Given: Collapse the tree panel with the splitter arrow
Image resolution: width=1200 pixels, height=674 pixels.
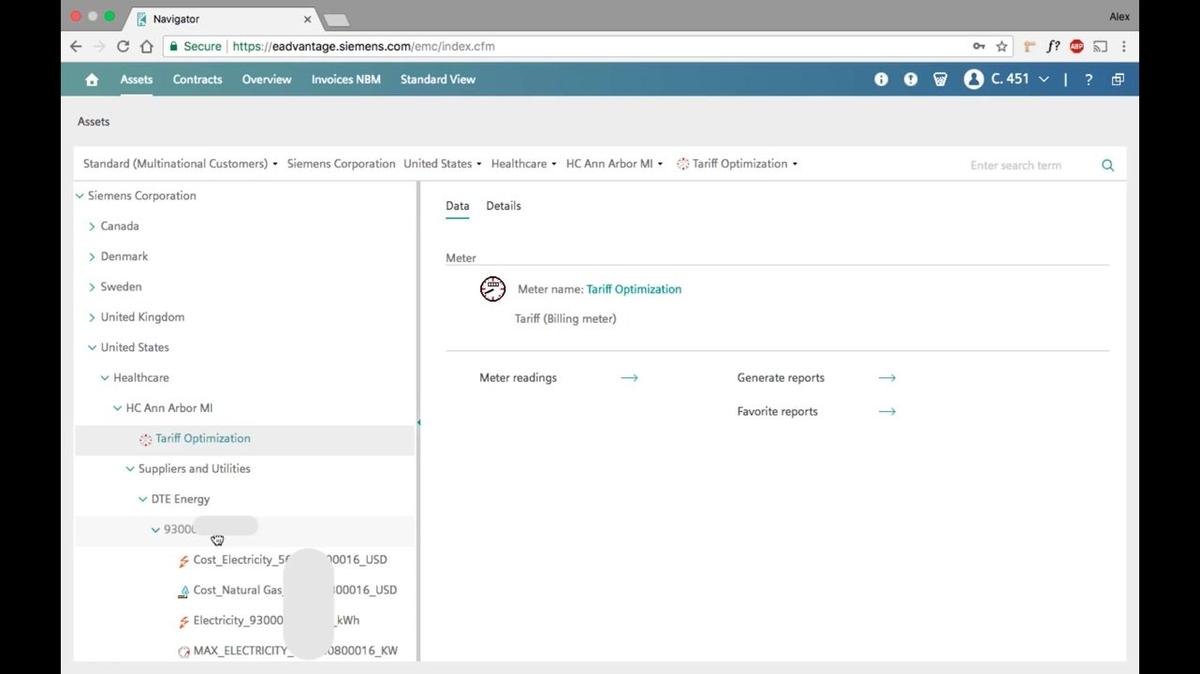Looking at the screenshot, I should tap(419, 423).
